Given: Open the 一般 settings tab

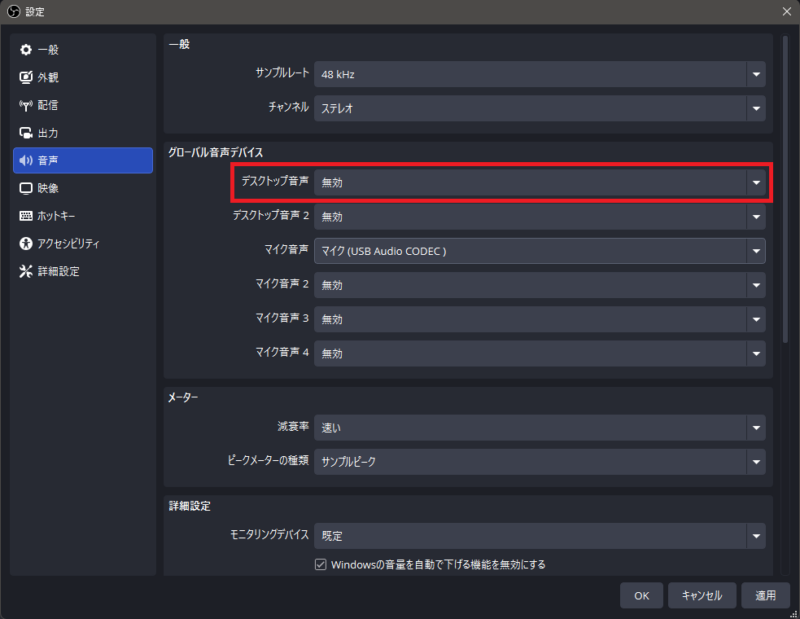Looking at the screenshot, I should [83, 49].
